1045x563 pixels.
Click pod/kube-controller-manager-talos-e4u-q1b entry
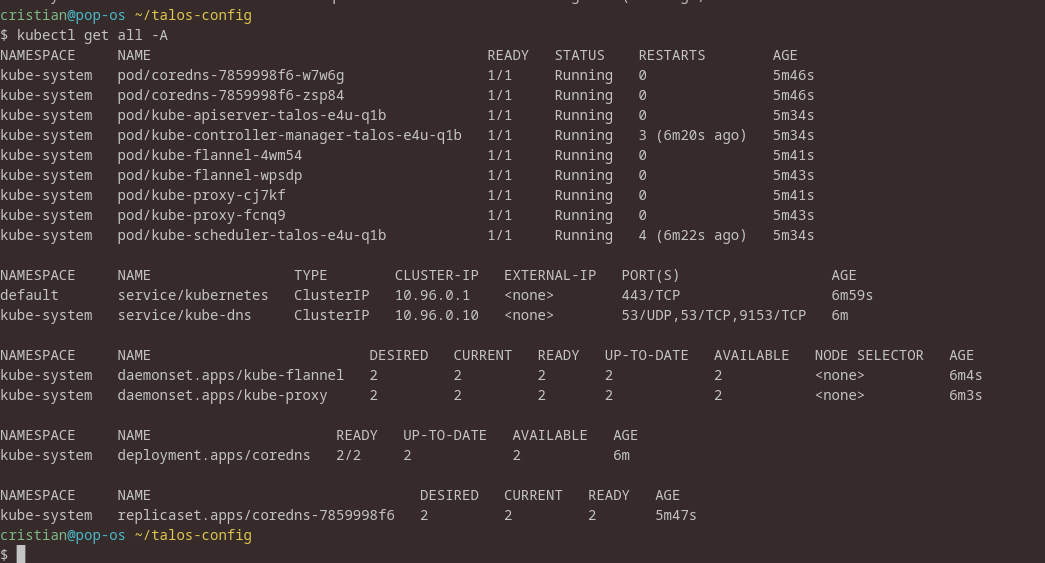[x=289, y=135]
